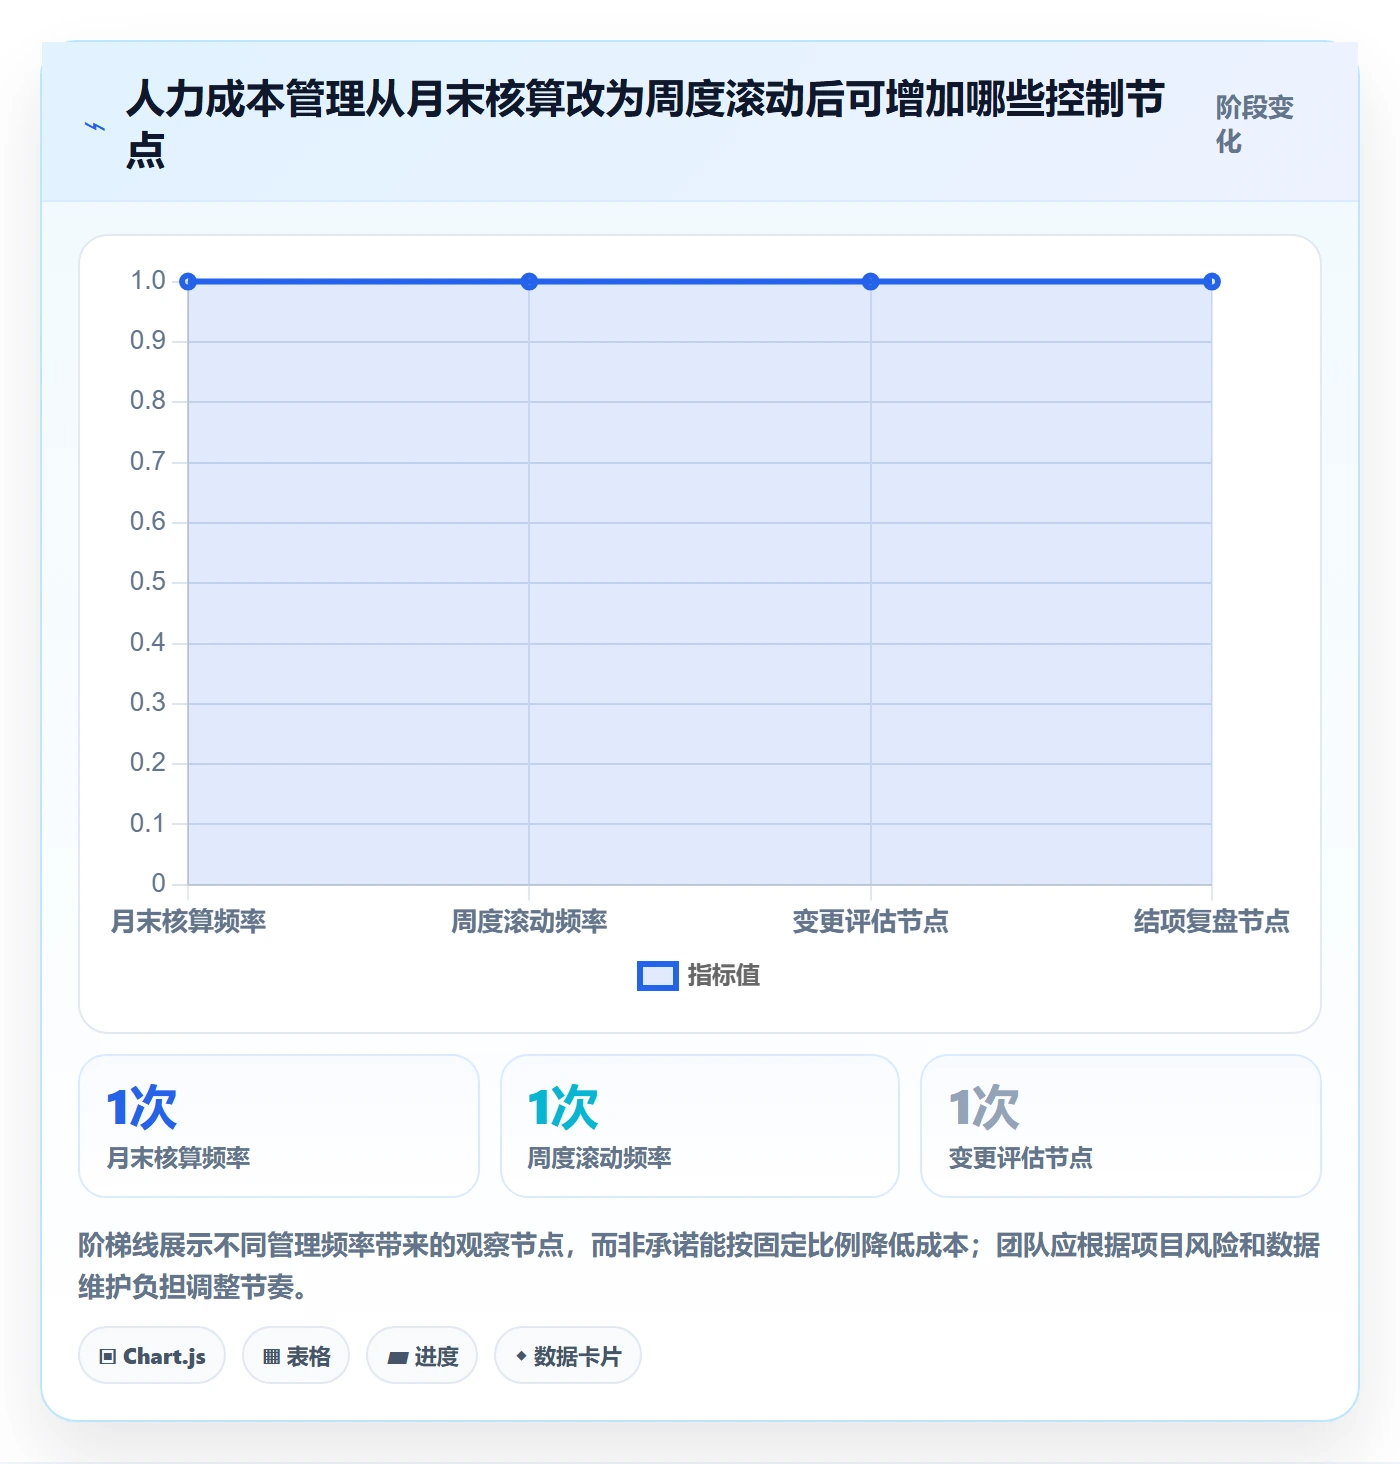Viewport: 1400px width, 1464px height.
Task: Click the 0.5 y-axis tick value
Action: click(148, 582)
